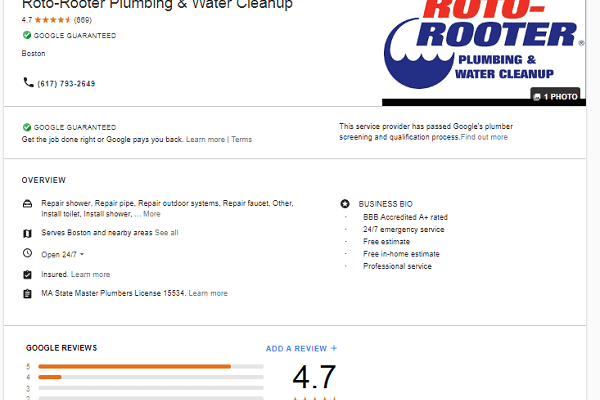The width and height of the screenshot is (600, 400).
Task: Click the license clipboard icon beside MA State Master Plumbers
Action: 28,294
